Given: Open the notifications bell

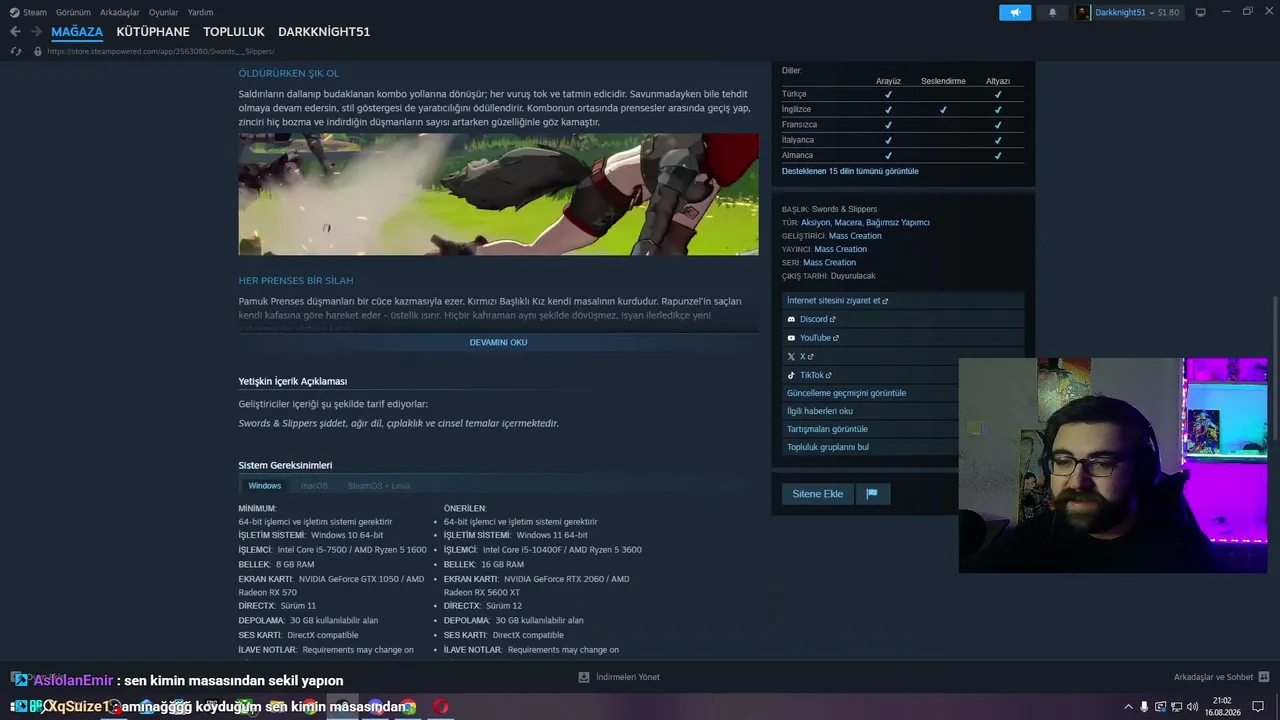Looking at the screenshot, I should tap(1052, 12).
